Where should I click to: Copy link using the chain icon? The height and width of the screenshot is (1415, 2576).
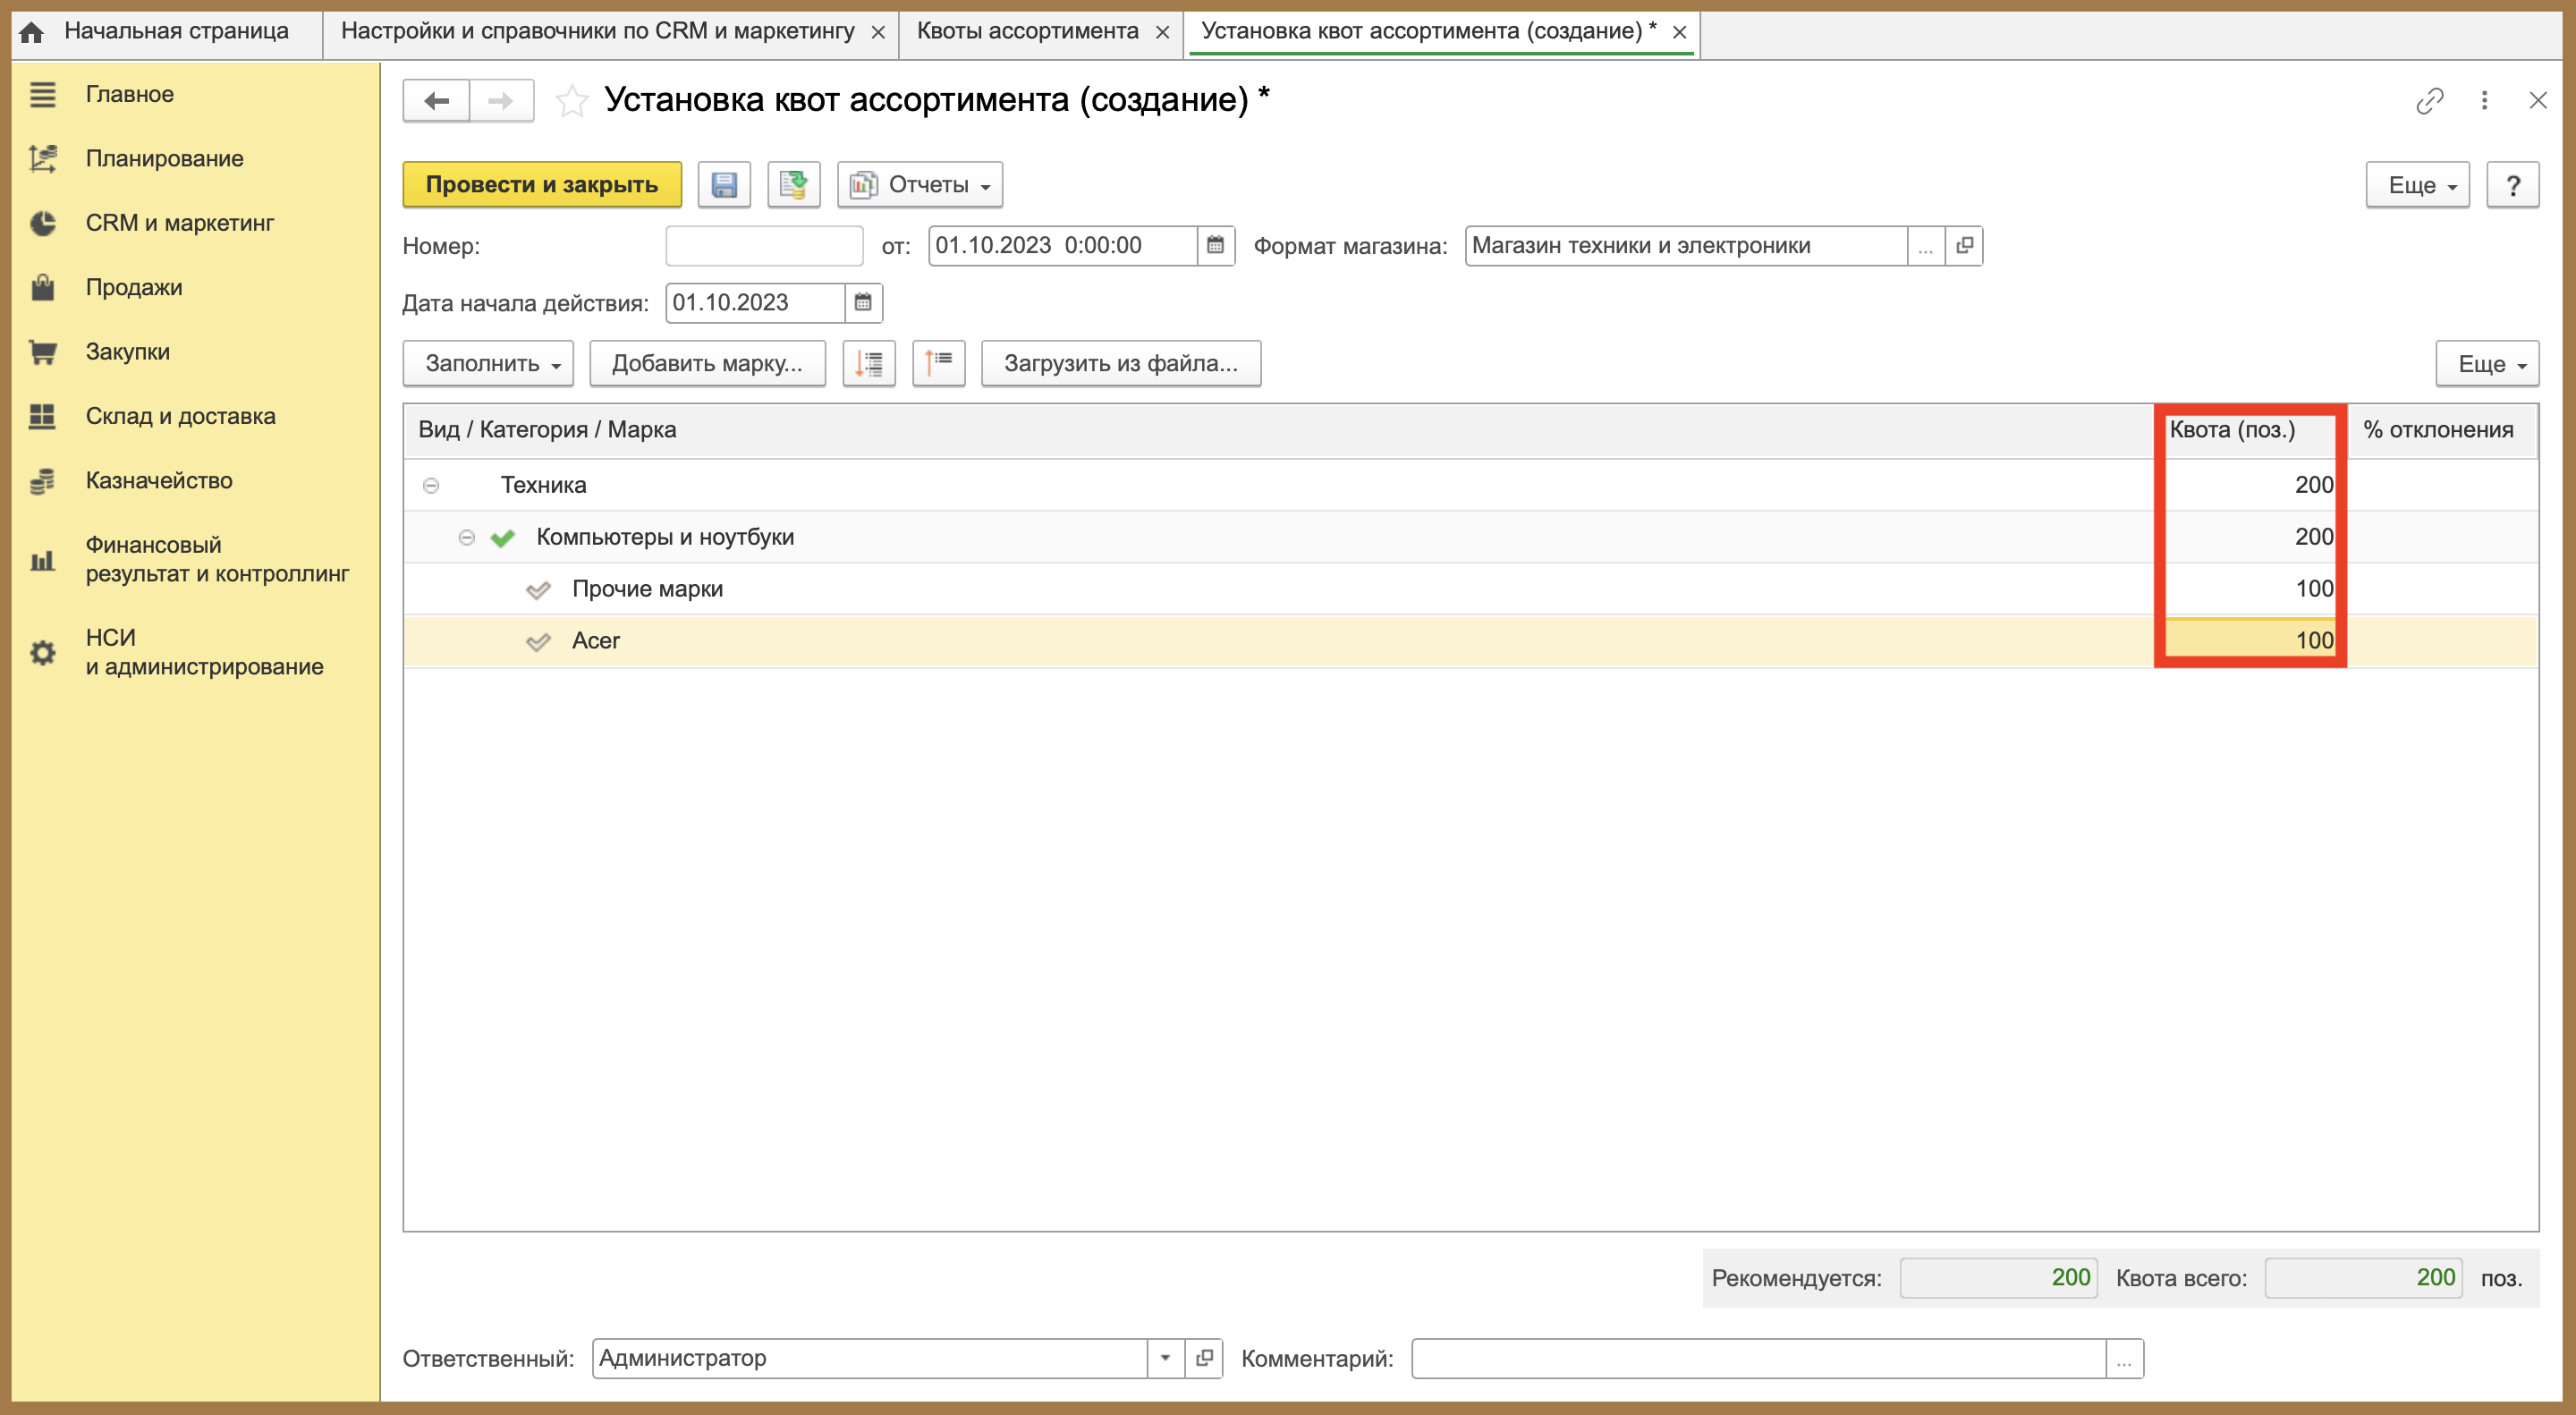coord(2429,101)
